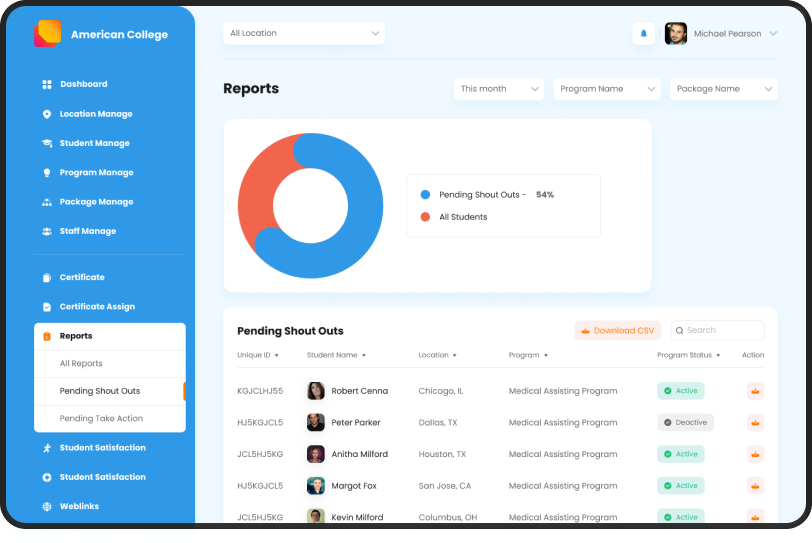Click the Chicago, IL location cell
812x543 pixels.
441,391
